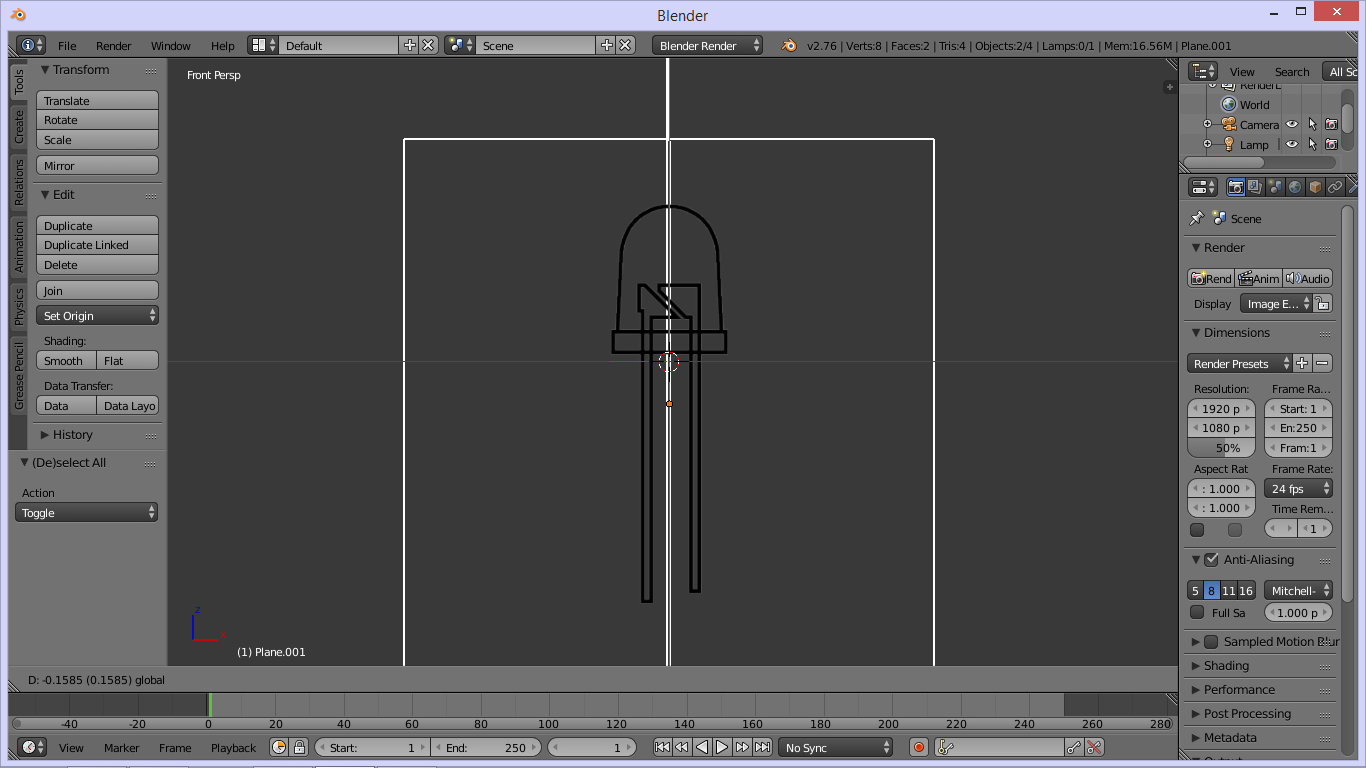Select the Render Layers properties tab icon
Image resolution: width=1366 pixels, height=768 pixels.
point(1255,187)
